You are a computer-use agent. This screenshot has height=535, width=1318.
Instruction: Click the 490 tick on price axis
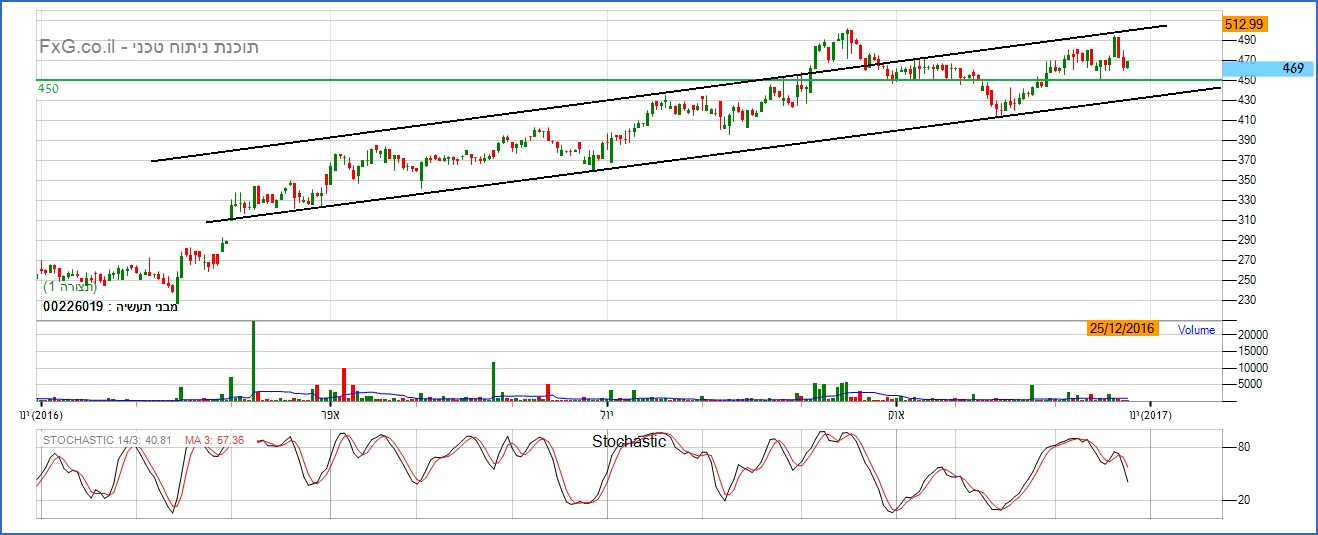(1246, 40)
